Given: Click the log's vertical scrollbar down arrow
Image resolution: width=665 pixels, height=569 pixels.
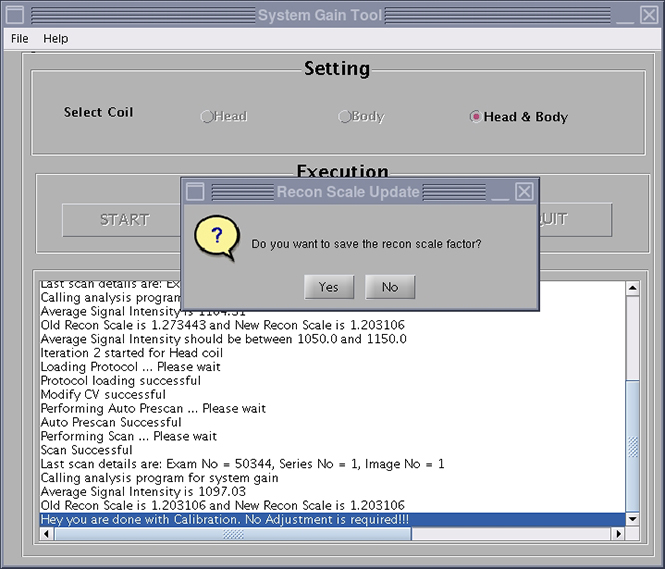Looking at the screenshot, I should pyautogui.click(x=632, y=519).
